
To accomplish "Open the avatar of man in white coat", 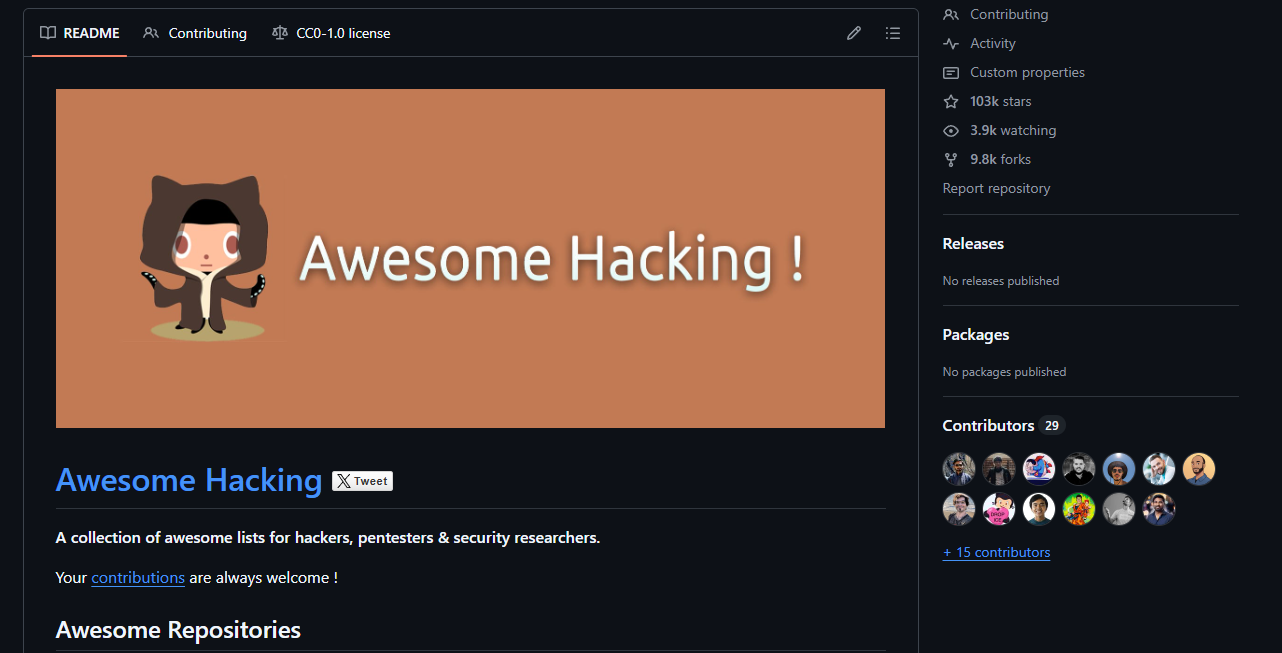I will point(1159,469).
